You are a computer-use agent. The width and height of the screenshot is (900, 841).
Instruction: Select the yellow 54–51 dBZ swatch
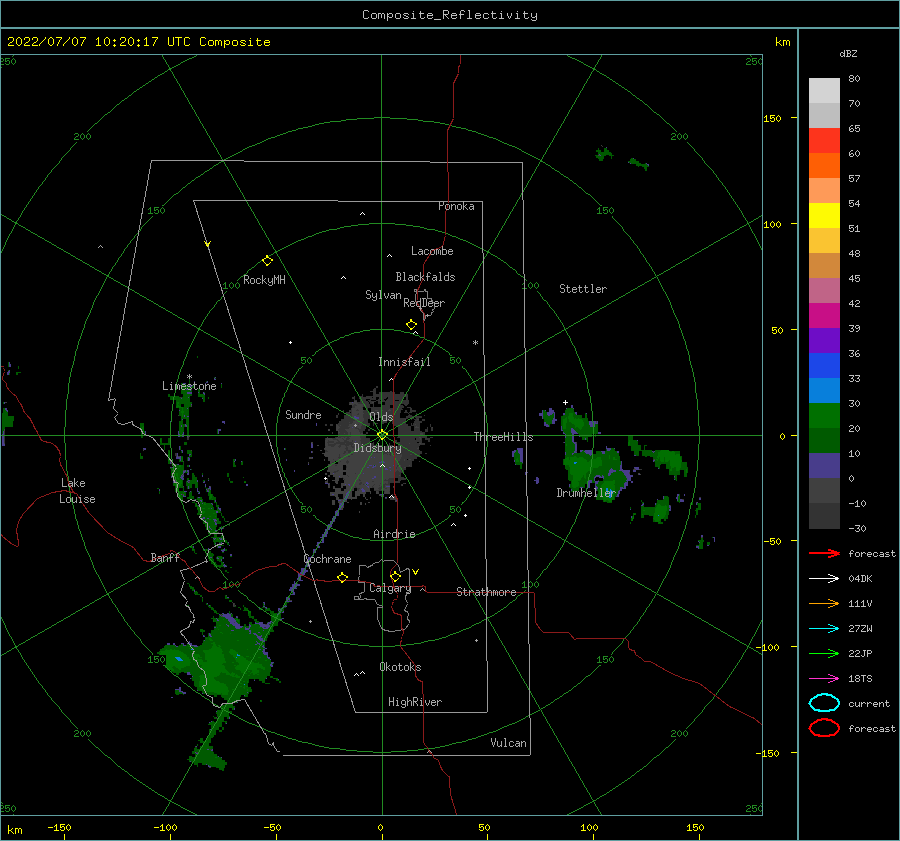(824, 216)
